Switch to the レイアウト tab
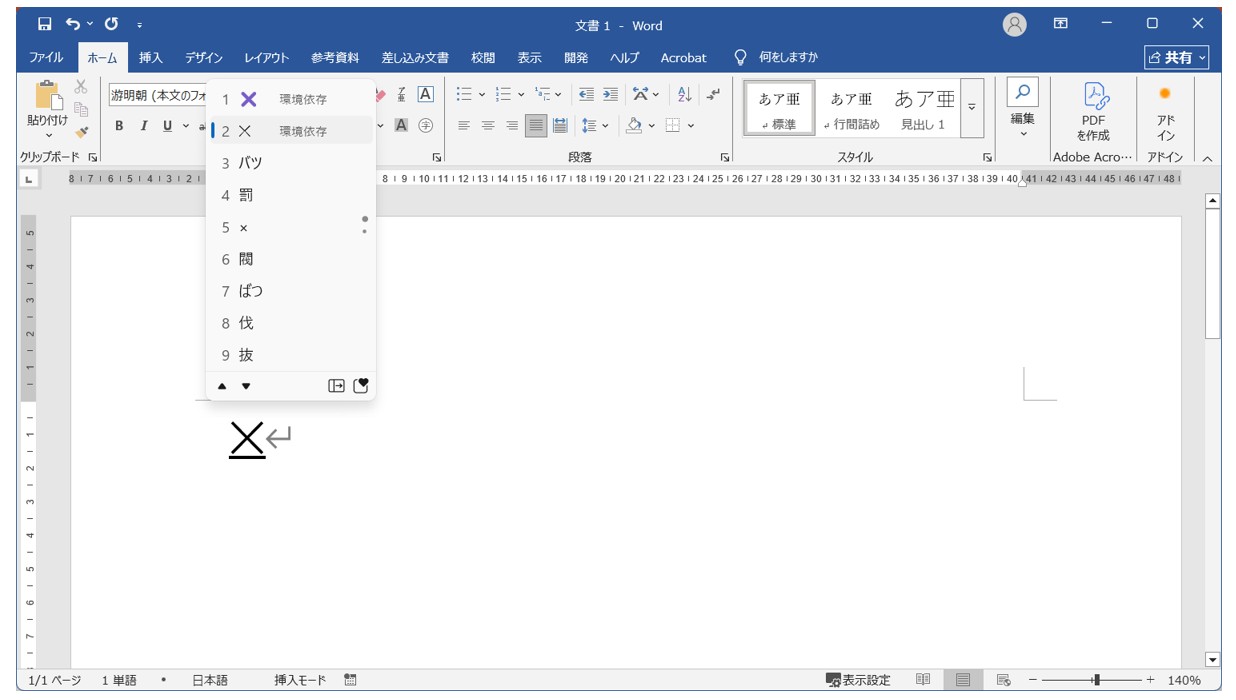This screenshot has width=1236, height=700. click(x=267, y=57)
